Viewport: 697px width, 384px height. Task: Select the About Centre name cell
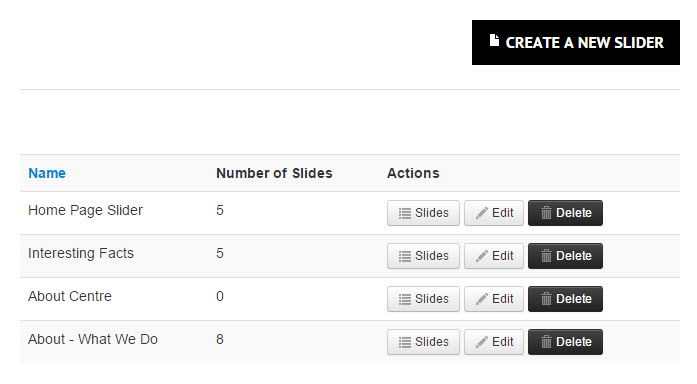[70, 296]
